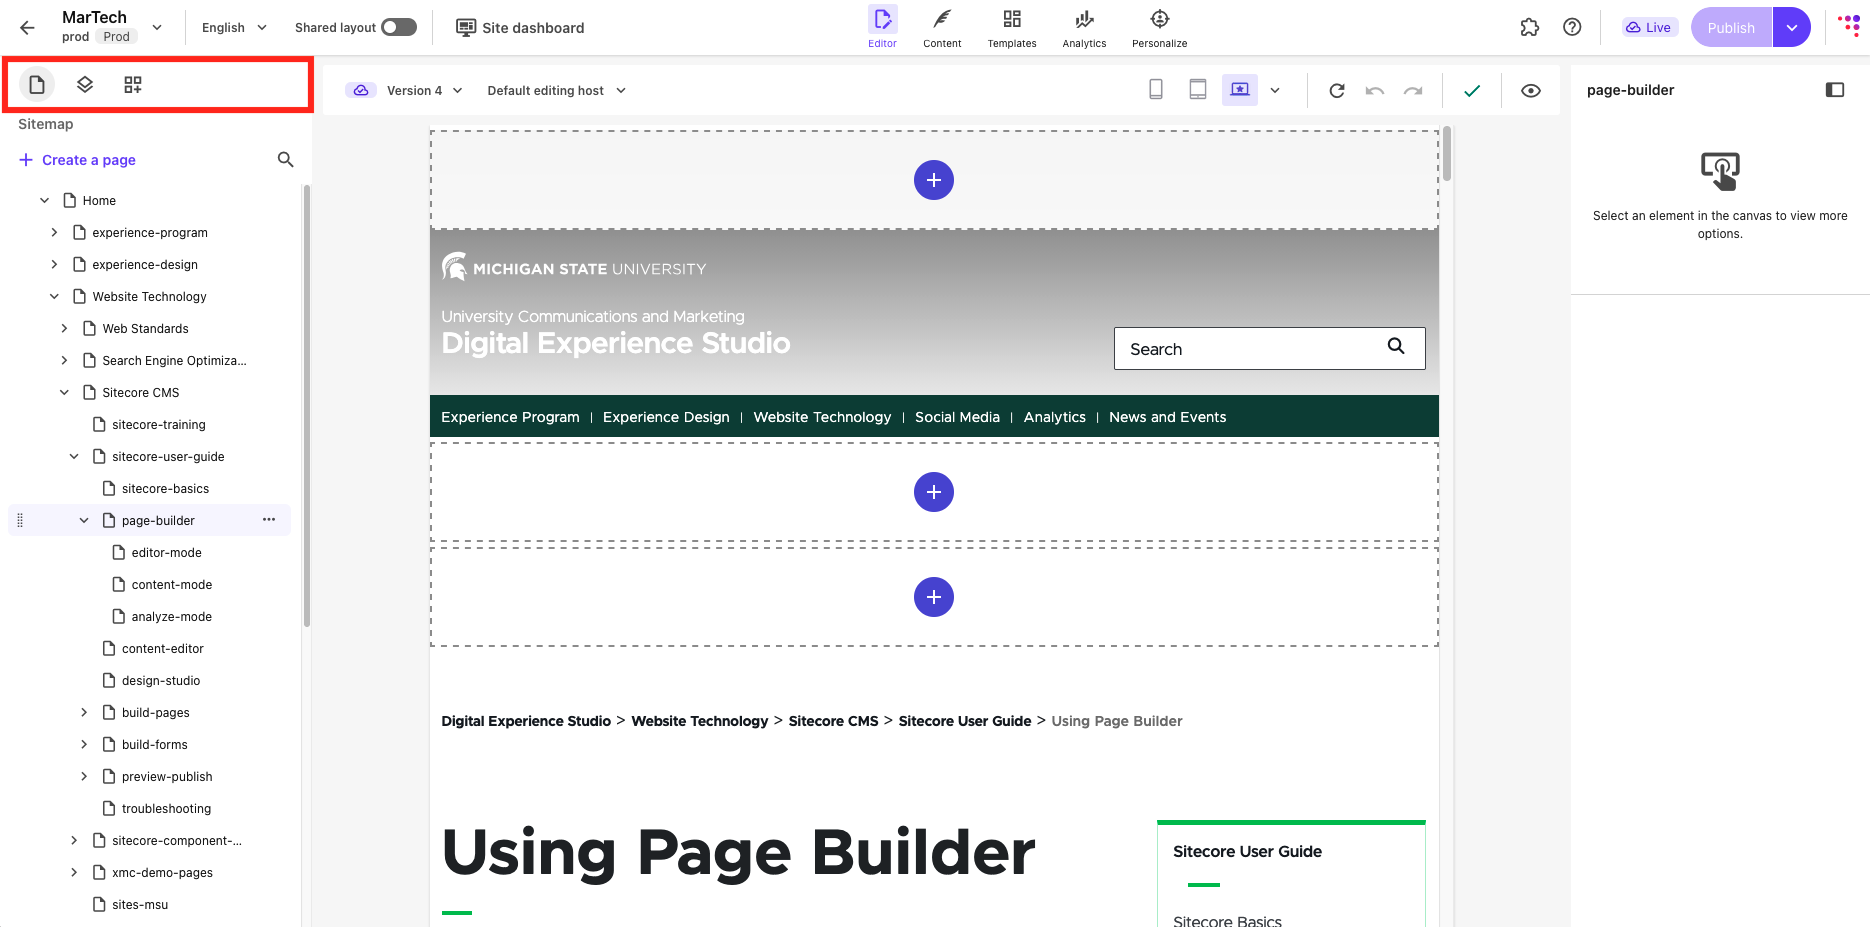
Task: Expand the build-pages node
Action: pyautogui.click(x=84, y=712)
